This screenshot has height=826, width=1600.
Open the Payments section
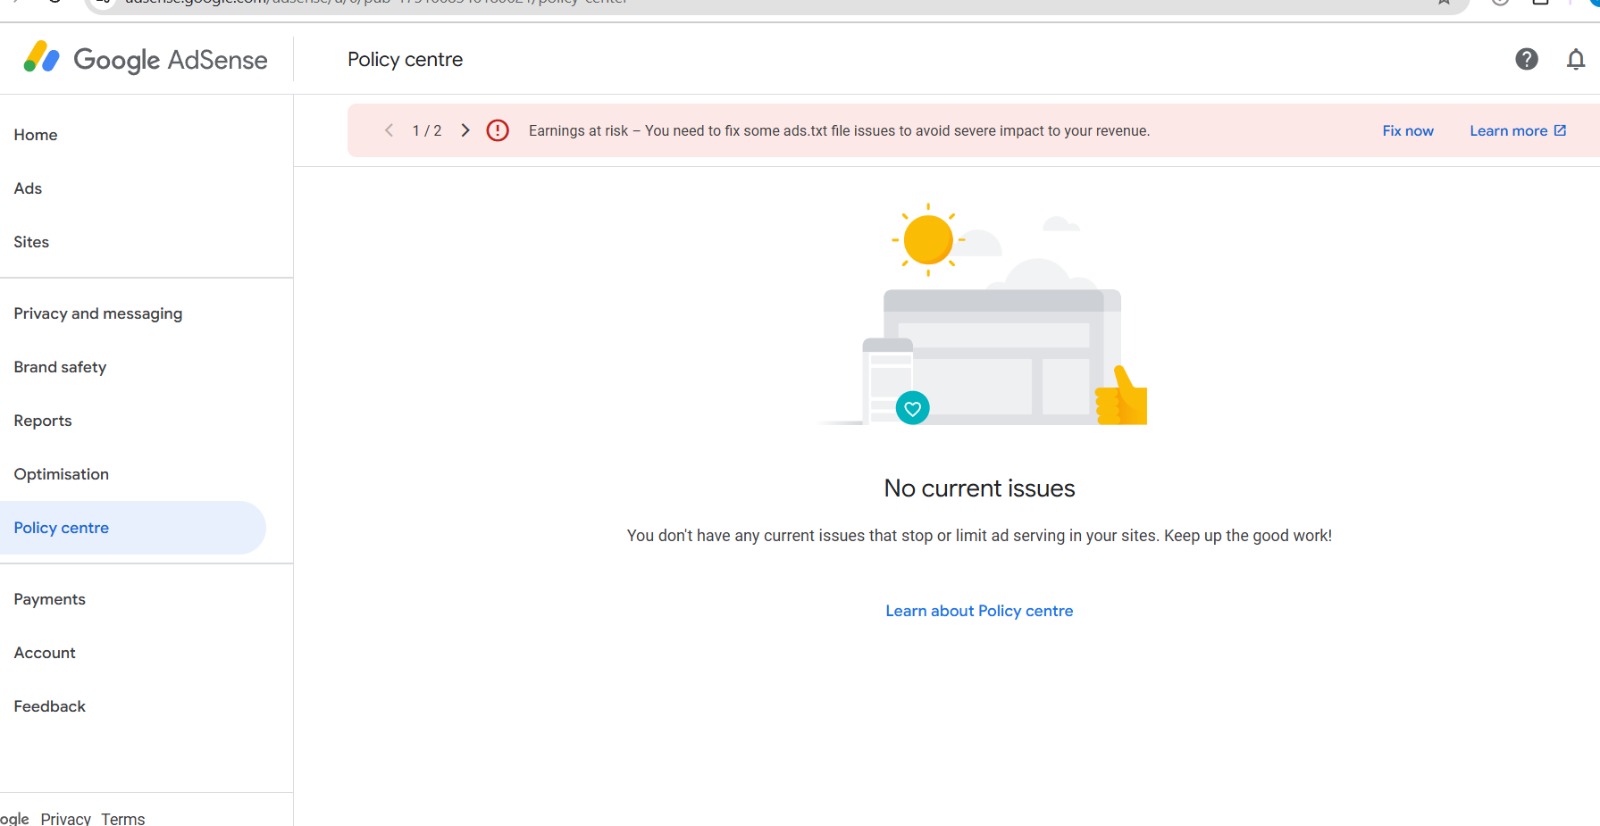click(50, 599)
